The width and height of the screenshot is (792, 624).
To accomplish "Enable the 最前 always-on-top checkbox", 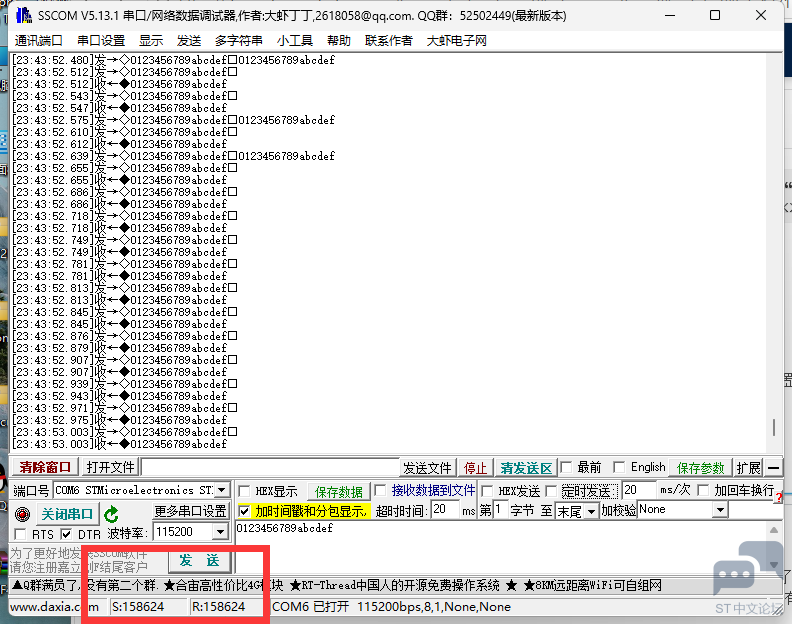I will click(x=566, y=467).
